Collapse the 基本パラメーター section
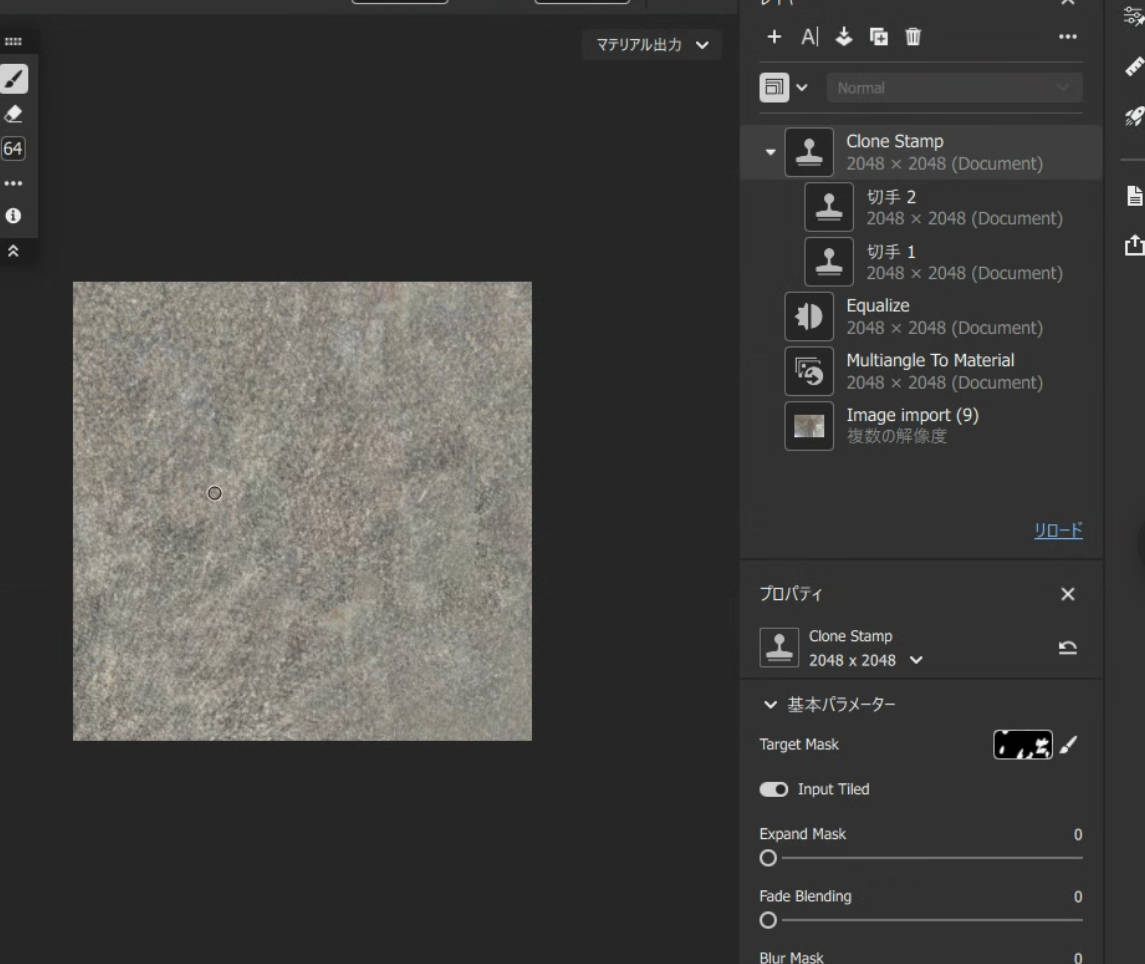Viewport: 1145px width, 964px height. pyautogui.click(x=770, y=705)
